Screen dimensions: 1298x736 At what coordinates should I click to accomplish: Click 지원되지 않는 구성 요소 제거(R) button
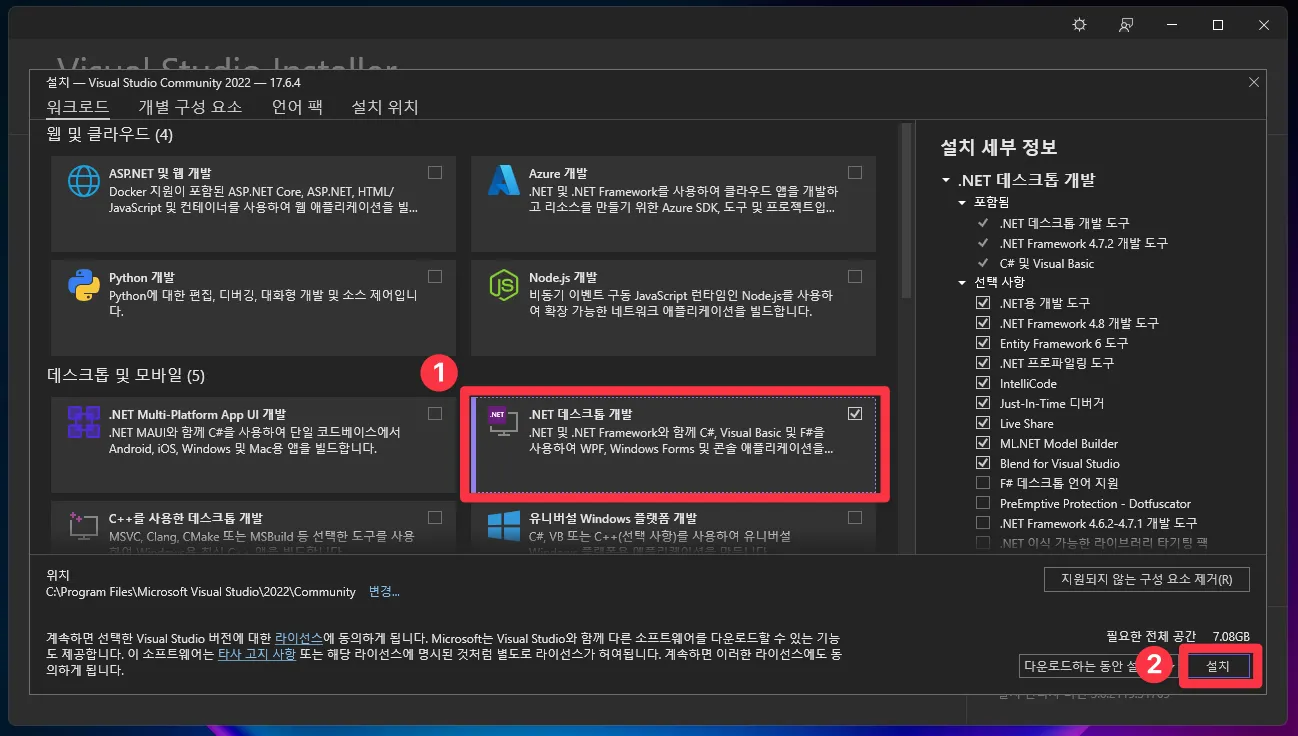1146,579
